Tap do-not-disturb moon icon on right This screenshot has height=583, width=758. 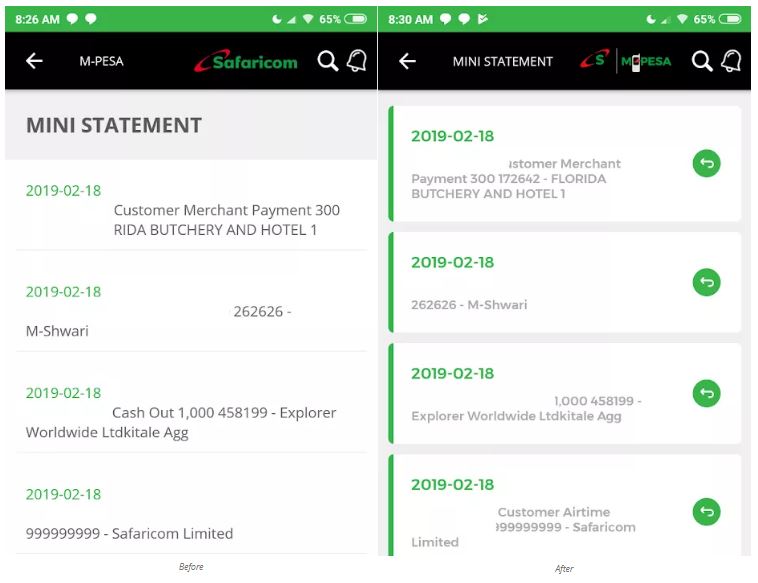pos(651,19)
